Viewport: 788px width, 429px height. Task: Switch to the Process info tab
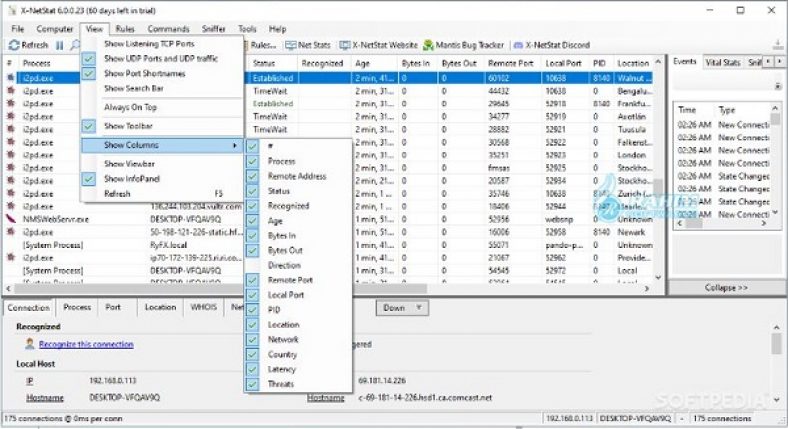(x=77, y=307)
